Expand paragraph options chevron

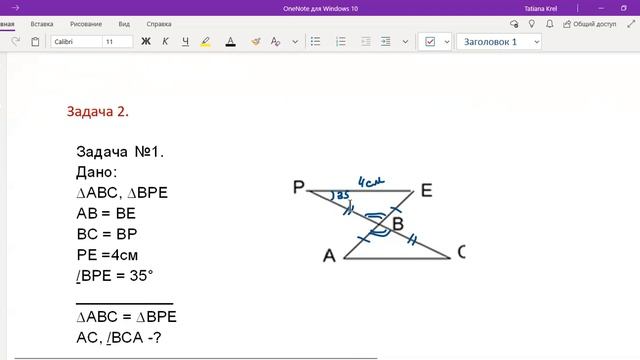[405, 42]
